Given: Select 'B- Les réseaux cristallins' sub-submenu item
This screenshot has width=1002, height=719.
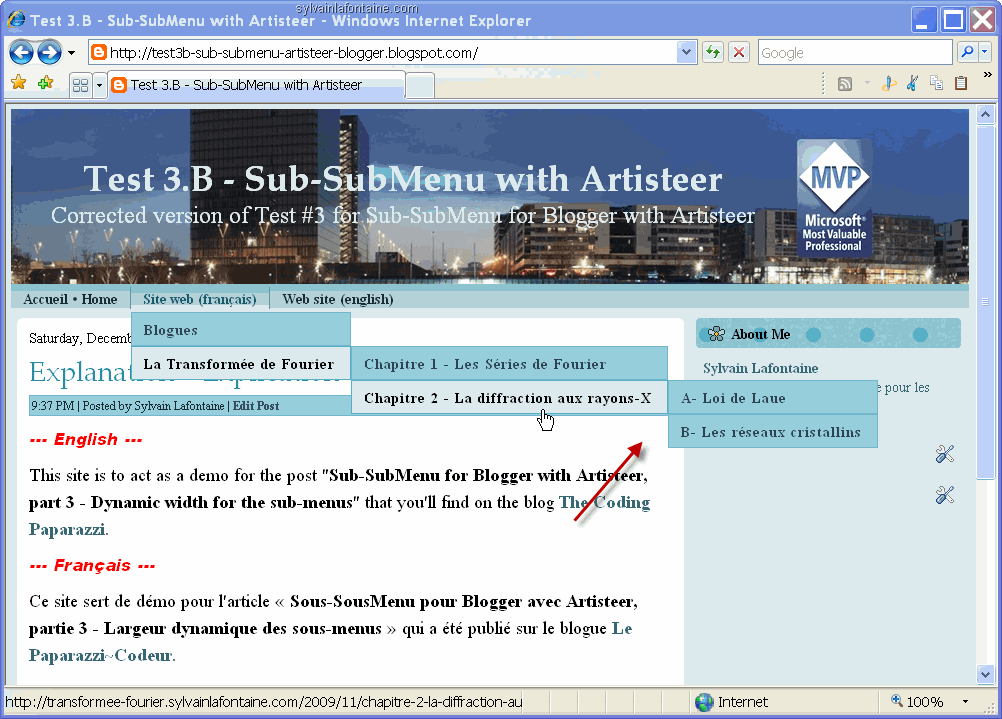Looking at the screenshot, I should [773, 431].
